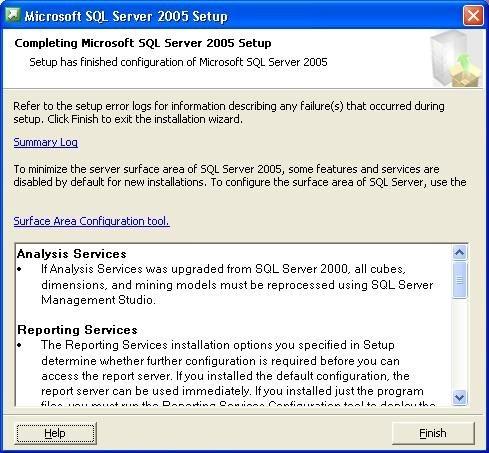Click the 'Refer to the setup error logs' paragraph

click(x=229, y=112)
